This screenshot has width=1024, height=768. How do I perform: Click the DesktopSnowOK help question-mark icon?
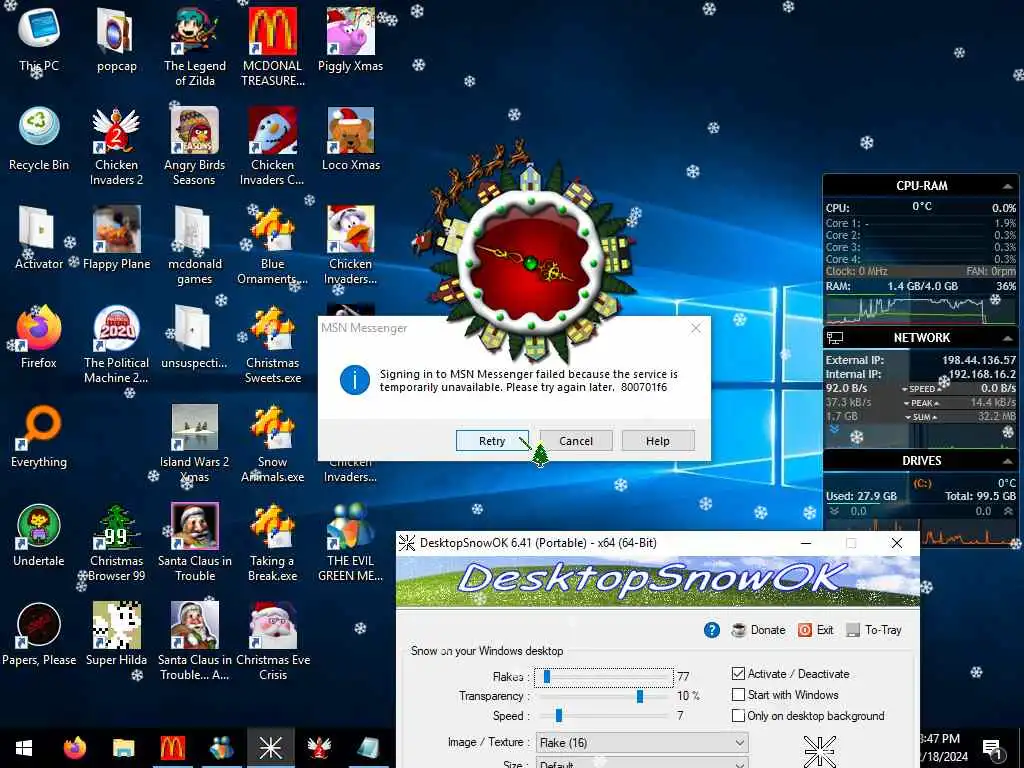[x=712, y=630]
